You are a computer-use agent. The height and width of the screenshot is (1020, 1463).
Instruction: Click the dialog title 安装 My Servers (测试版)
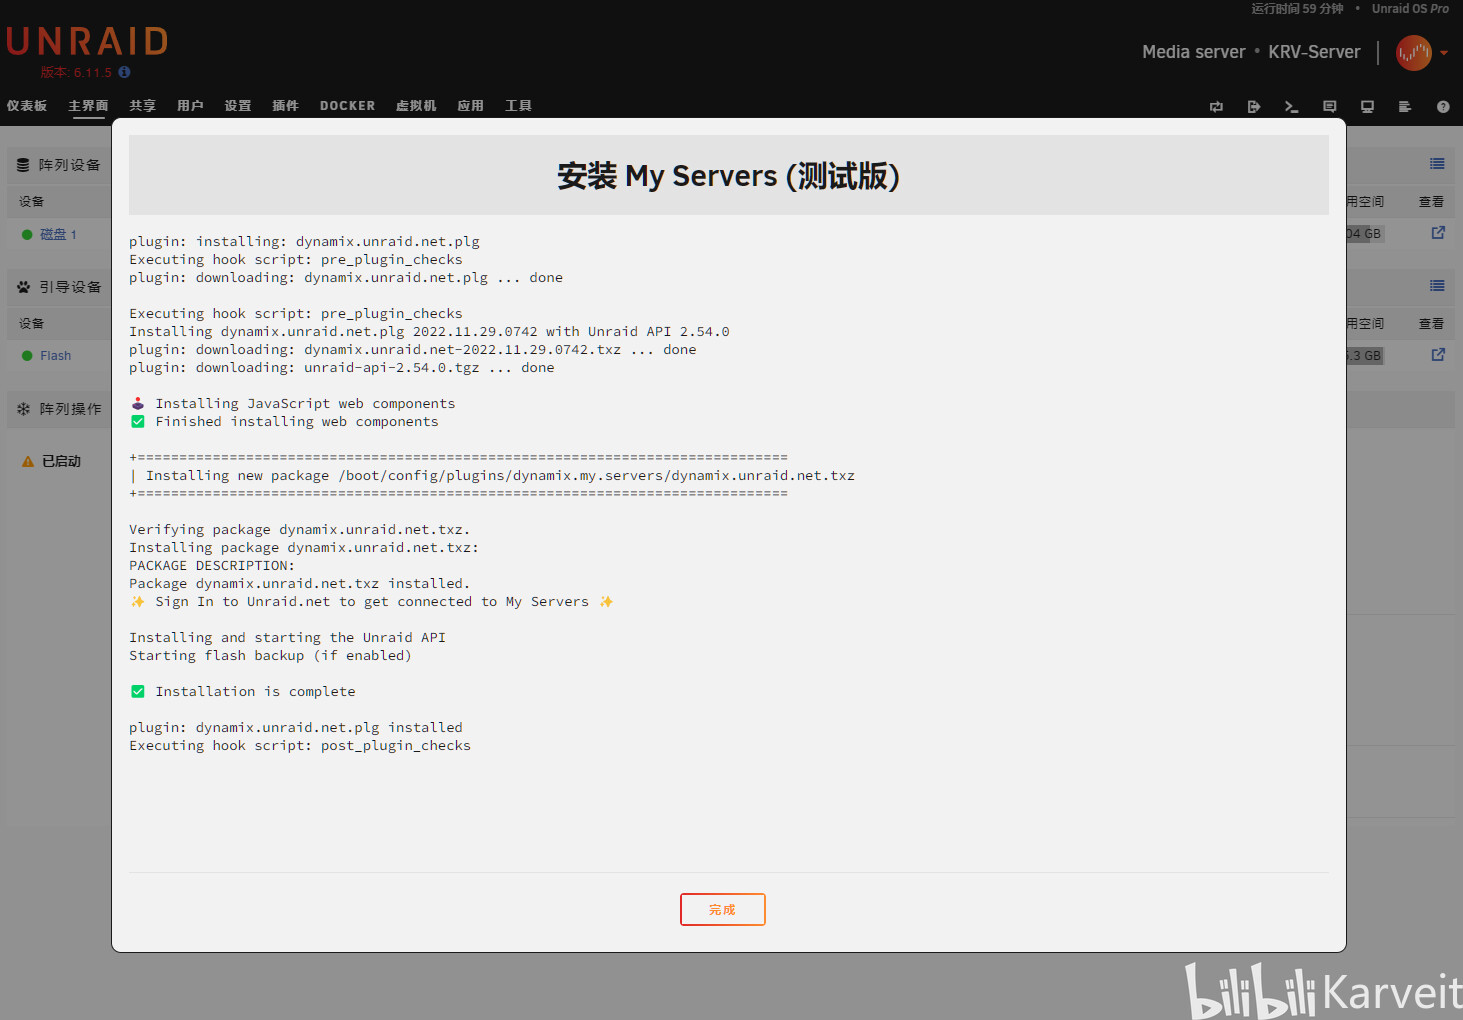[x=728, y=176]
